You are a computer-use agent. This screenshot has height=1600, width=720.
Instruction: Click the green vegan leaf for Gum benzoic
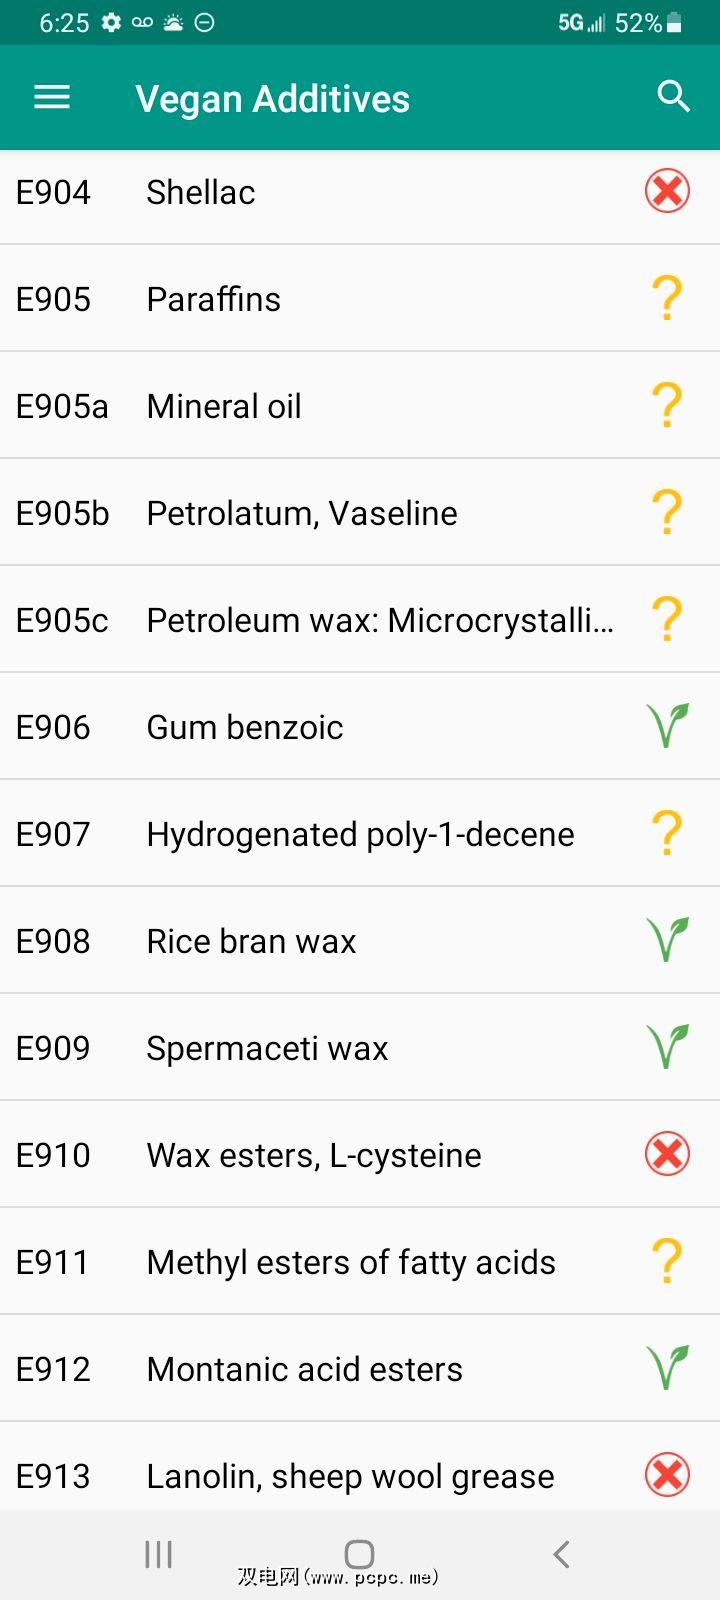(667, 726)
